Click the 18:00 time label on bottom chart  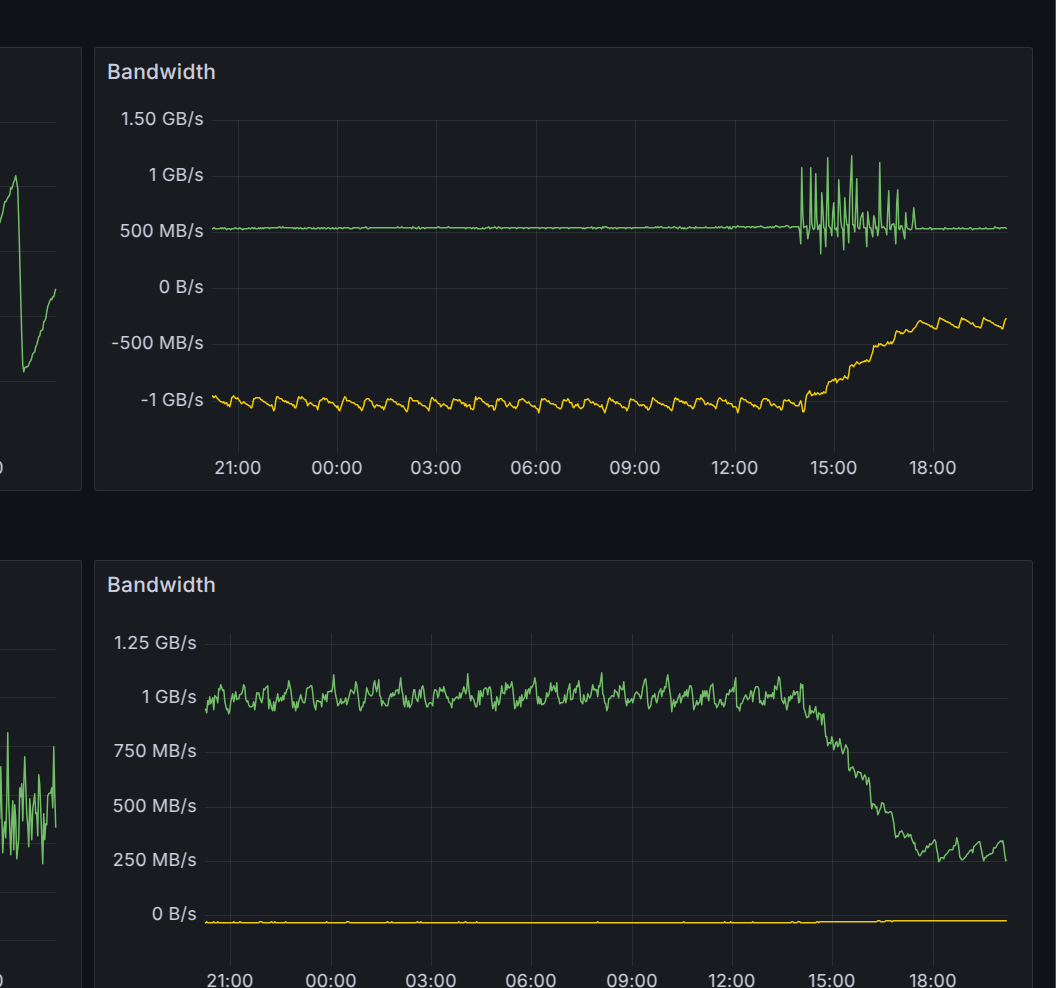(x=933, y=980)
